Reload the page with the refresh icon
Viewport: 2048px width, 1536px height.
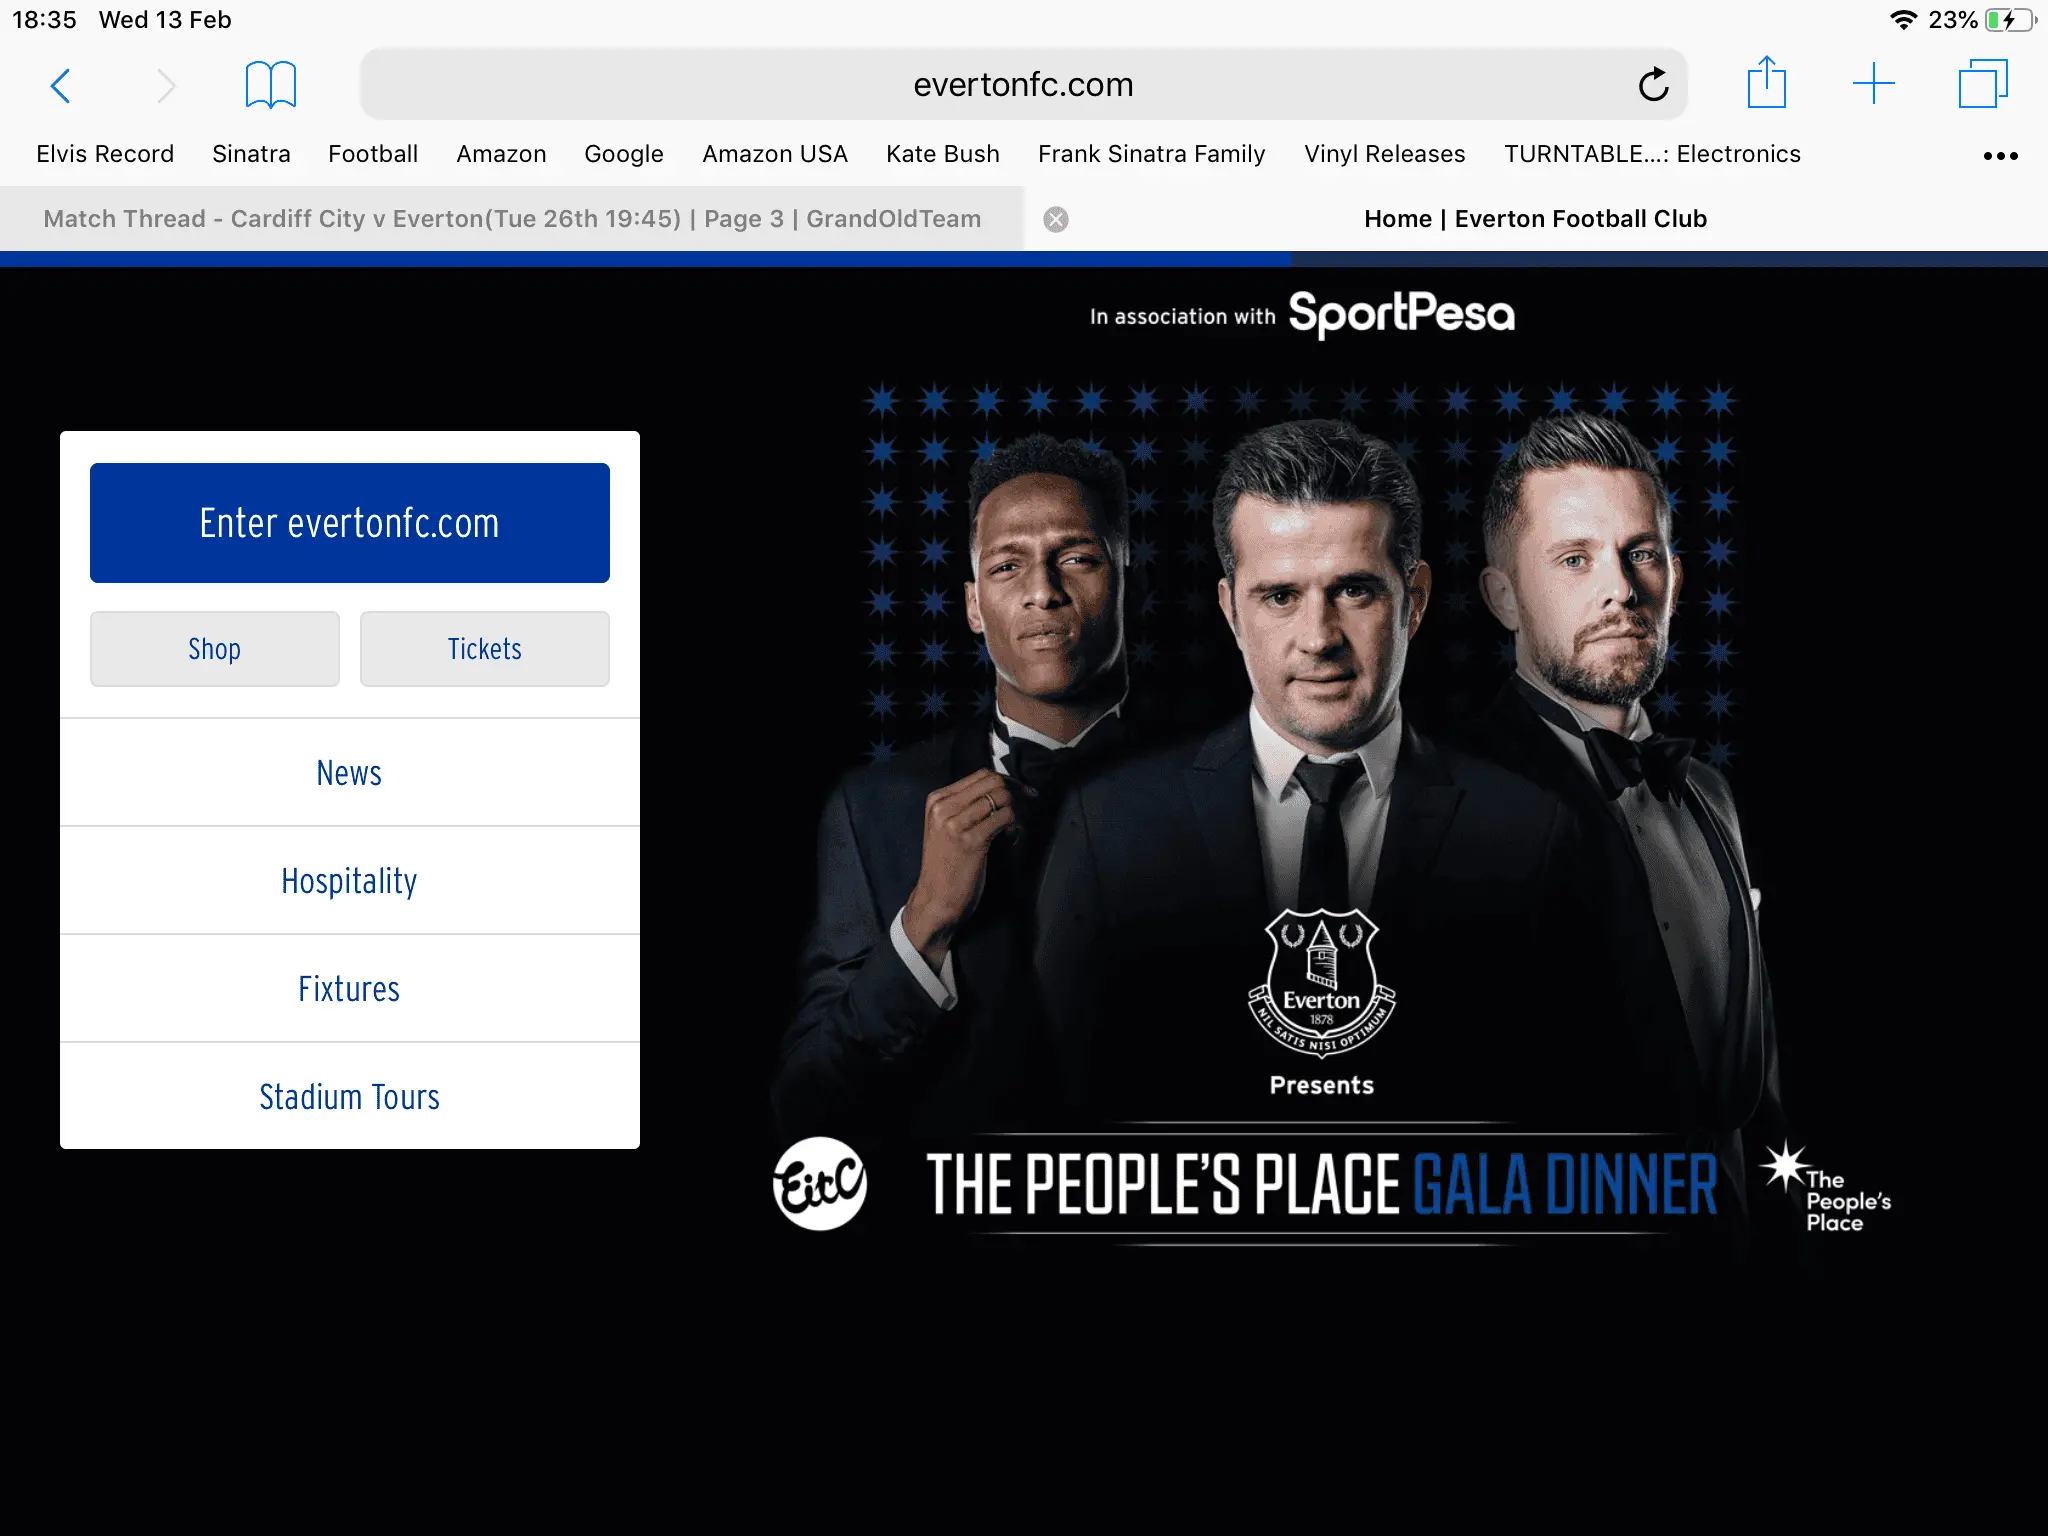point(1653,85)
